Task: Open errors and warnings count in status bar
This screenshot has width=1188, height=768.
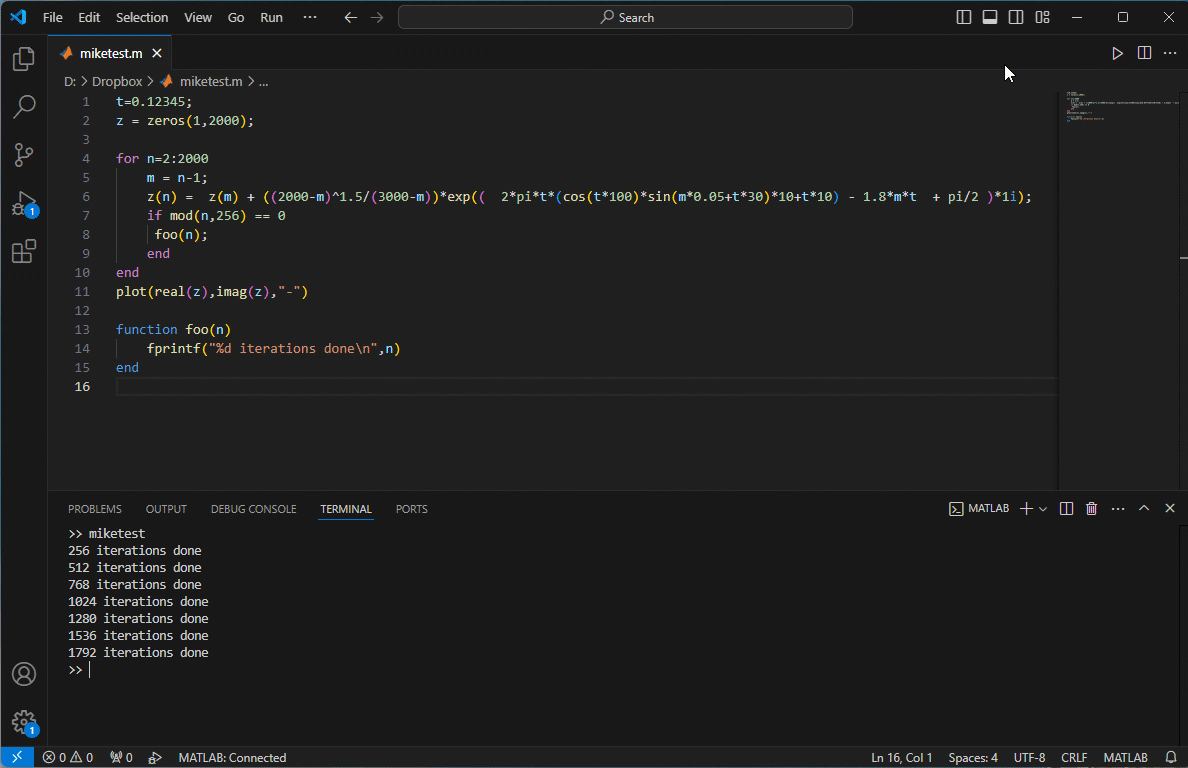Action: coord(67,757)
